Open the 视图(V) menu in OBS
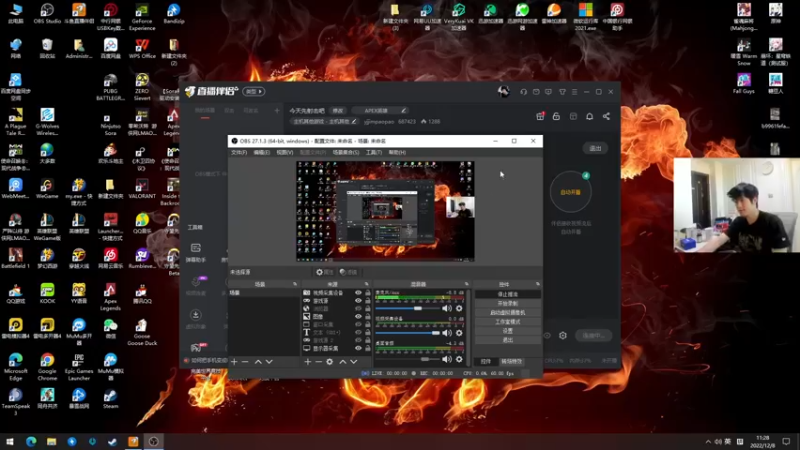This screenshot has width=800, height=450. coord(285,153)
